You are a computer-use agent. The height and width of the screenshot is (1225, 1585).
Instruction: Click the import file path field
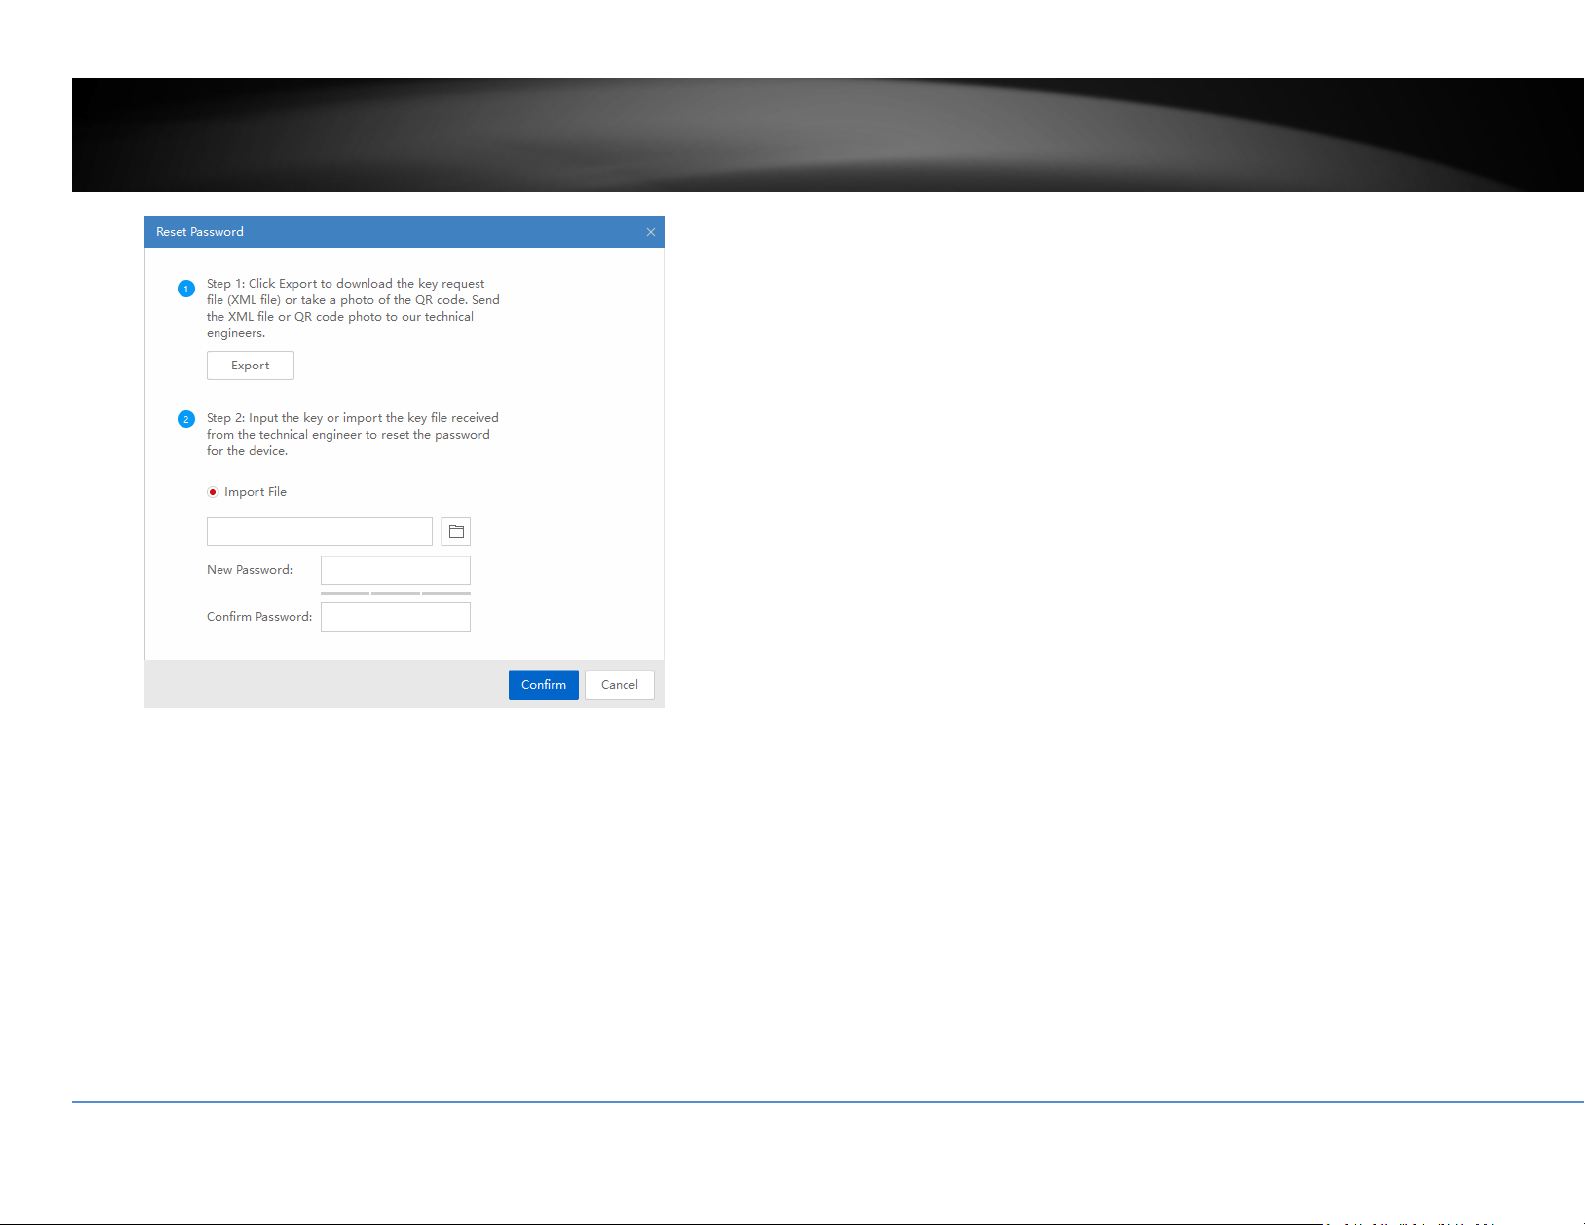point(320,531)
